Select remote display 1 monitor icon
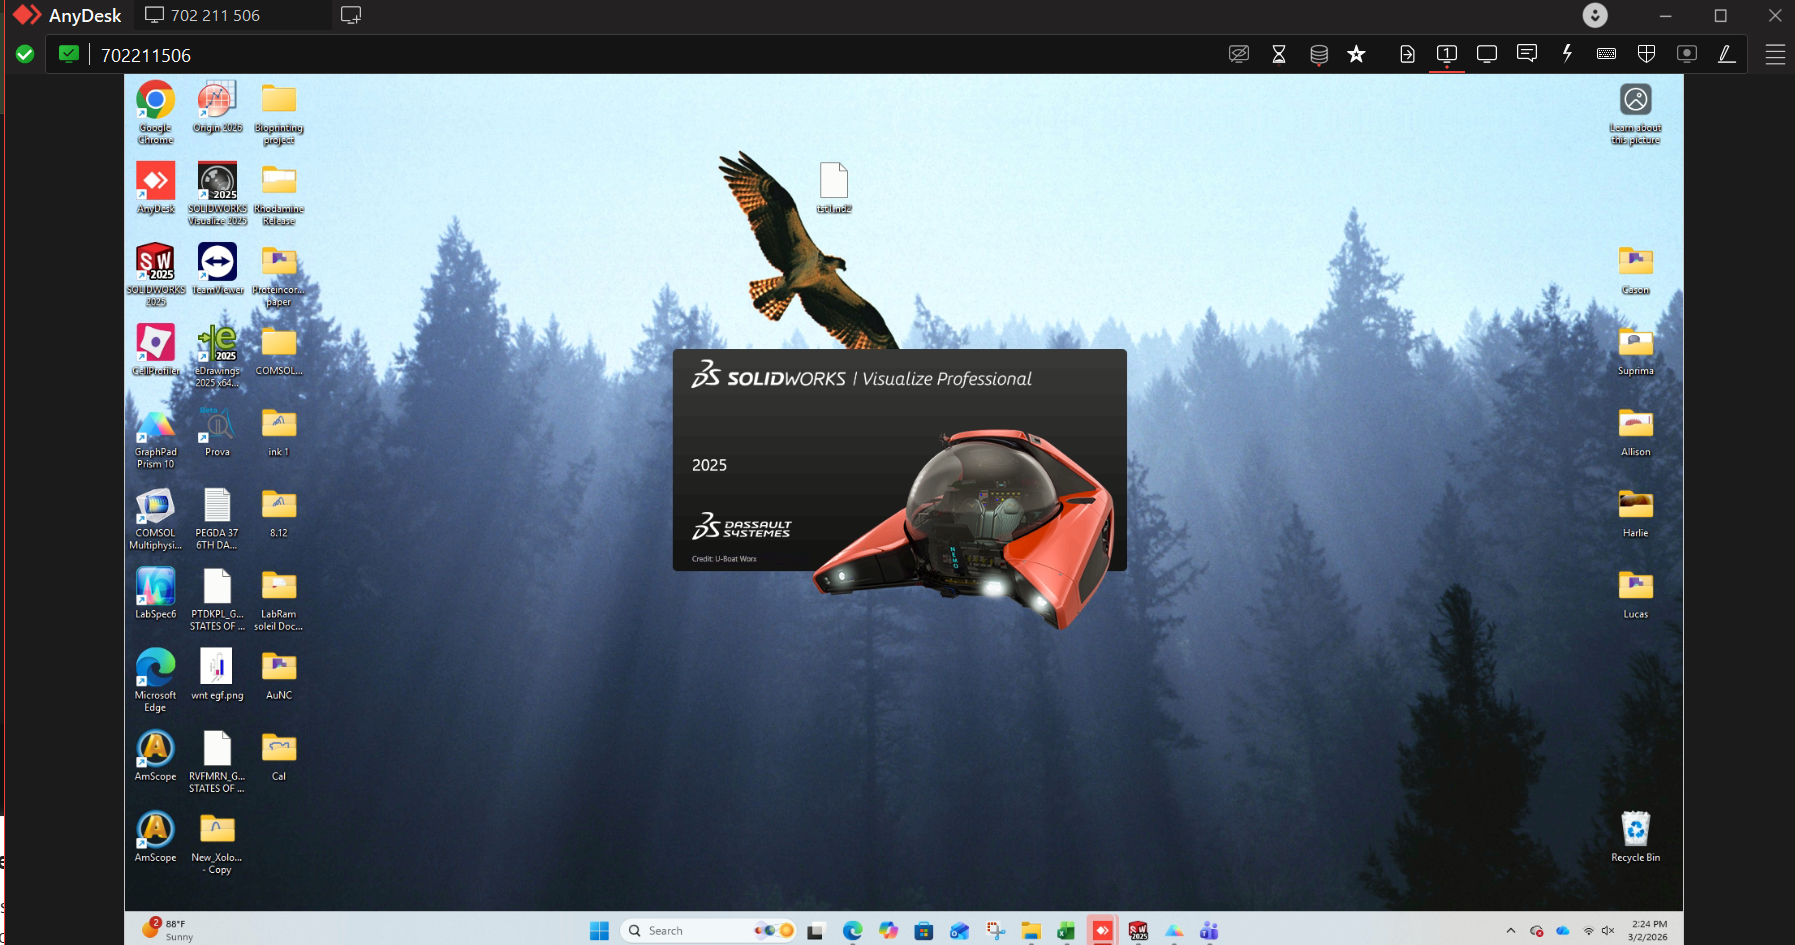 click(1447, 54)
